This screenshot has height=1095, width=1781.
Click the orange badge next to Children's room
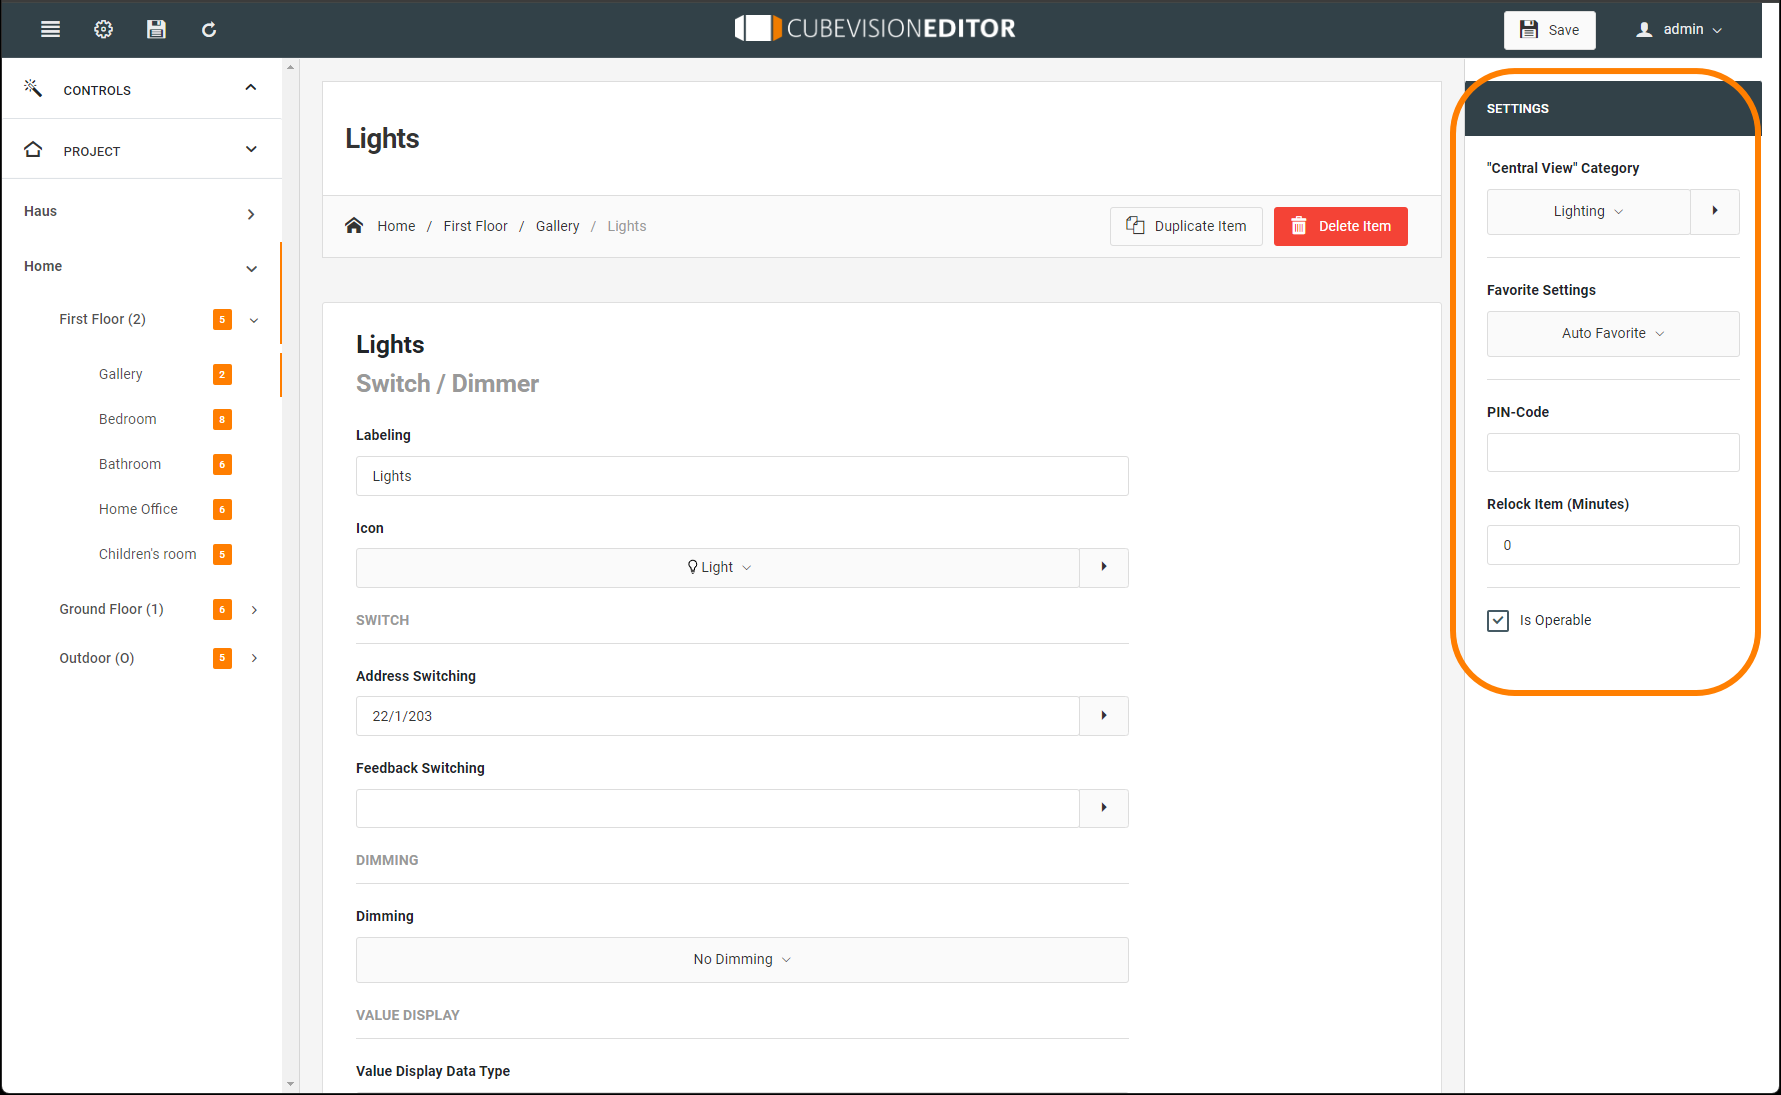pos(222,554)
